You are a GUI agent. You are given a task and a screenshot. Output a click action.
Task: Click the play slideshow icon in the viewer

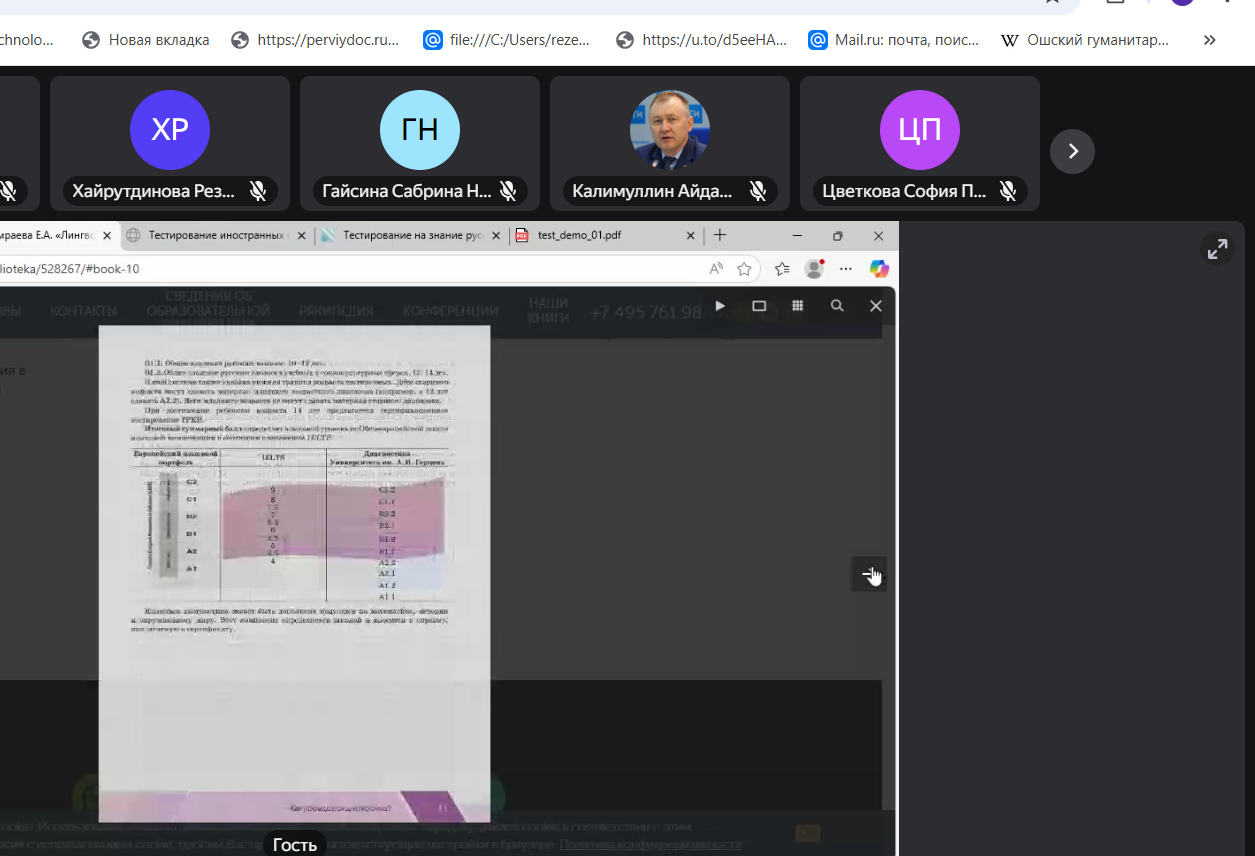[720, 306]
